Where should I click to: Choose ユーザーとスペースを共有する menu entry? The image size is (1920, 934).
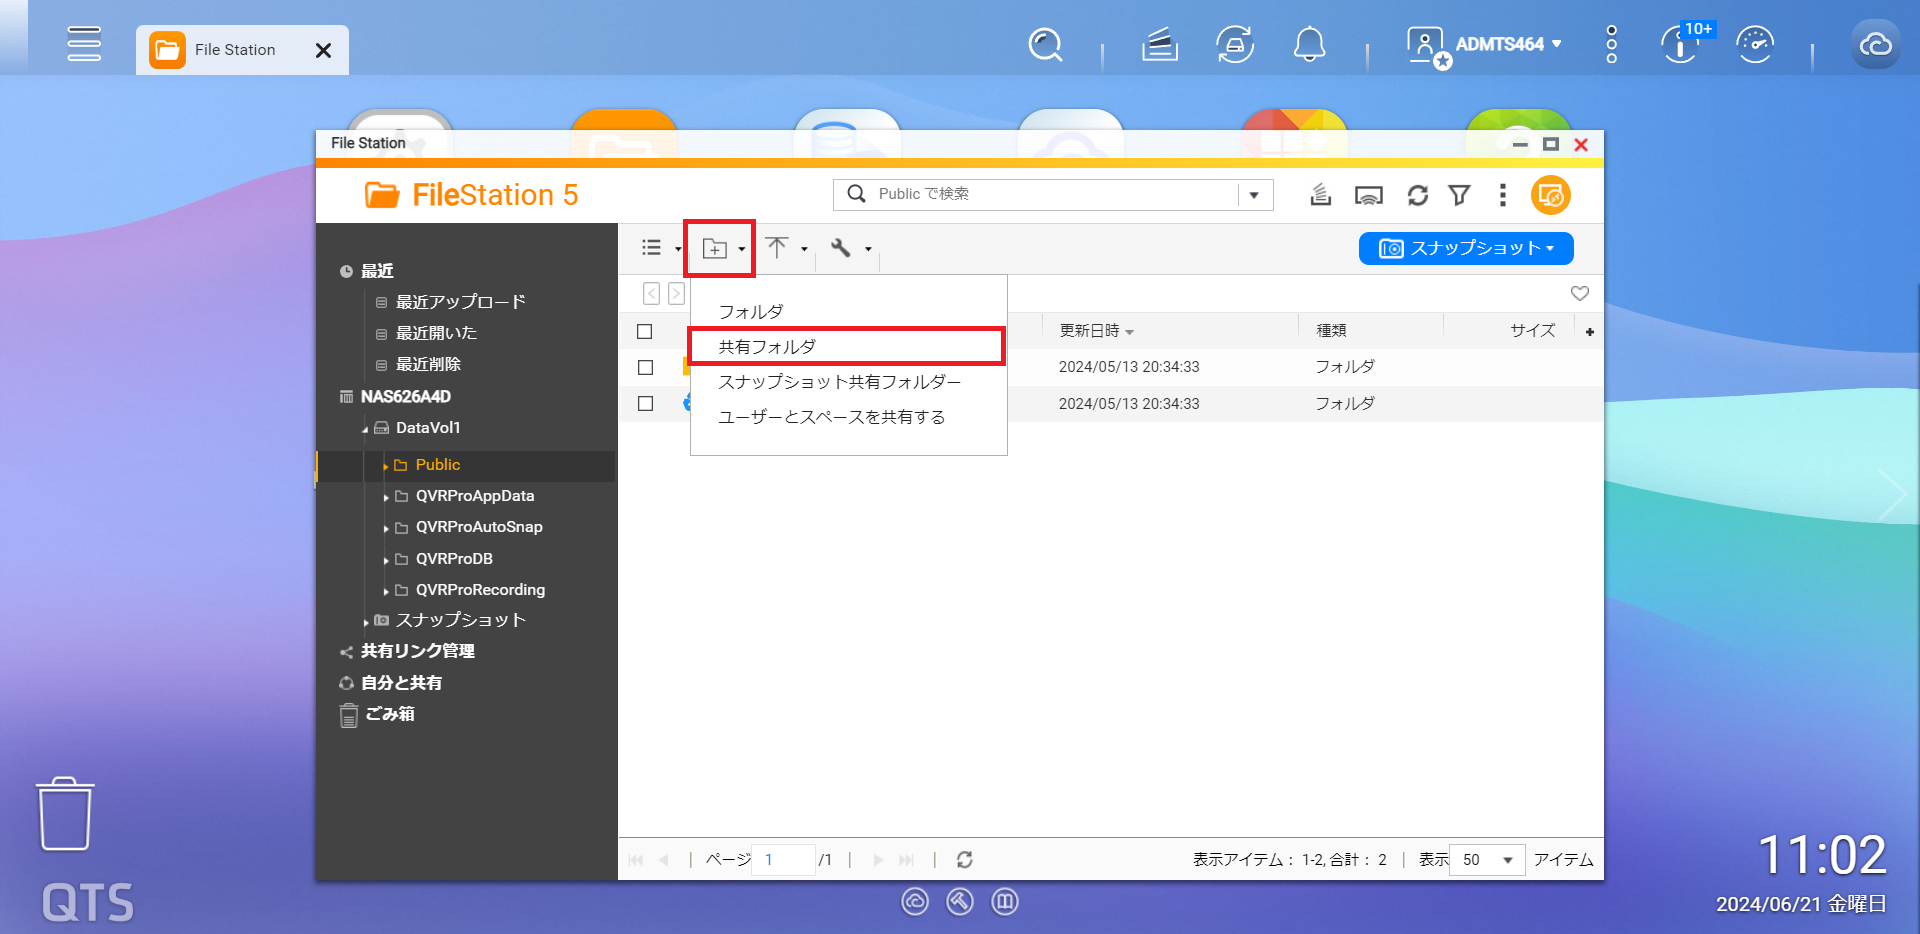pos(848,417)
